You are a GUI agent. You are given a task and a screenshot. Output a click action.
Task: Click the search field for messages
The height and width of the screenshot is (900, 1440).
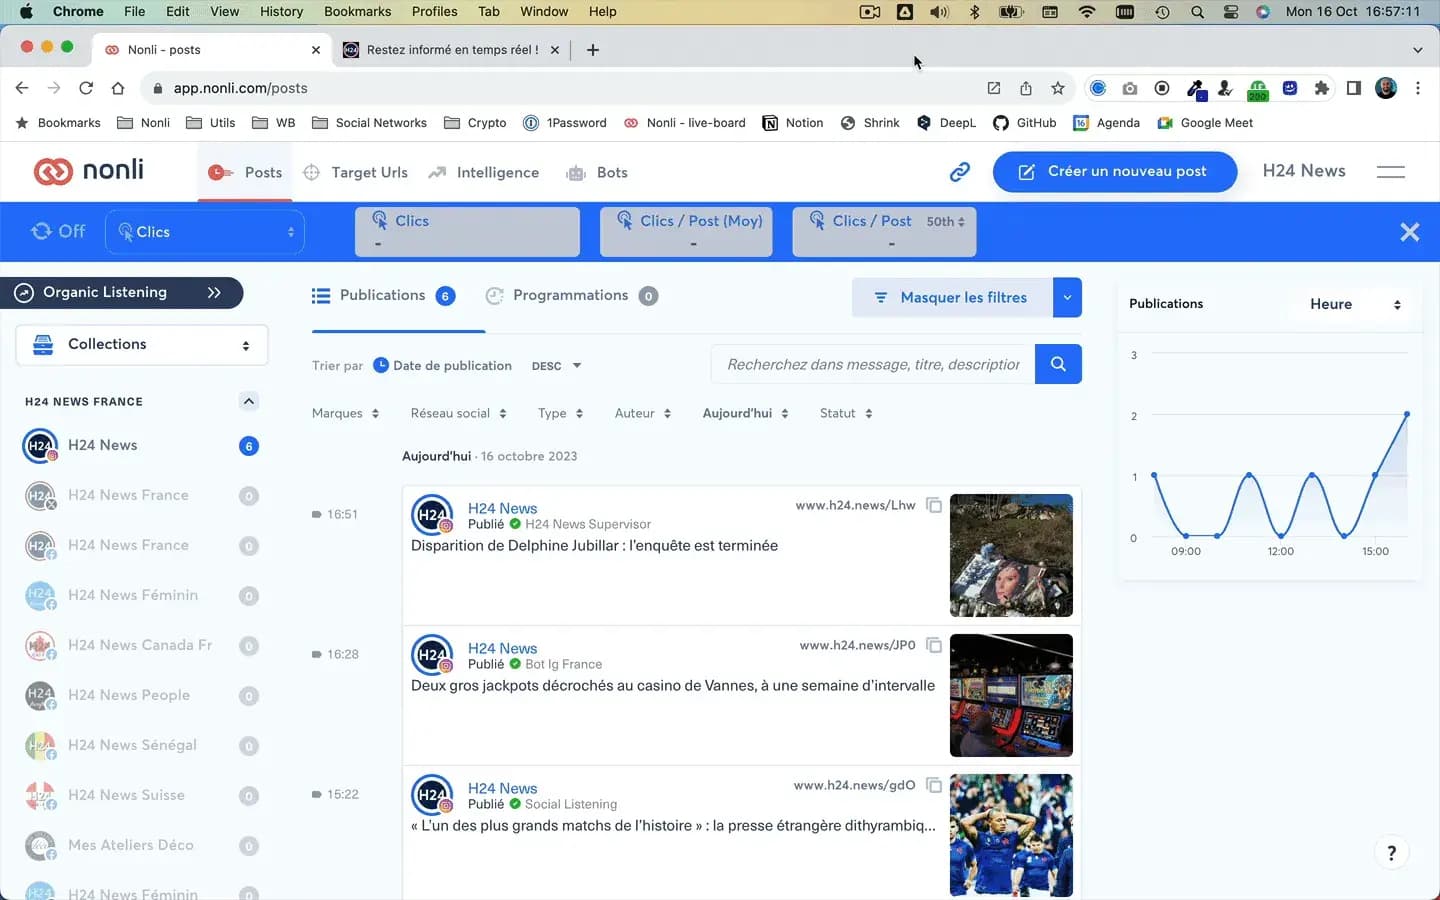(873, 365)
